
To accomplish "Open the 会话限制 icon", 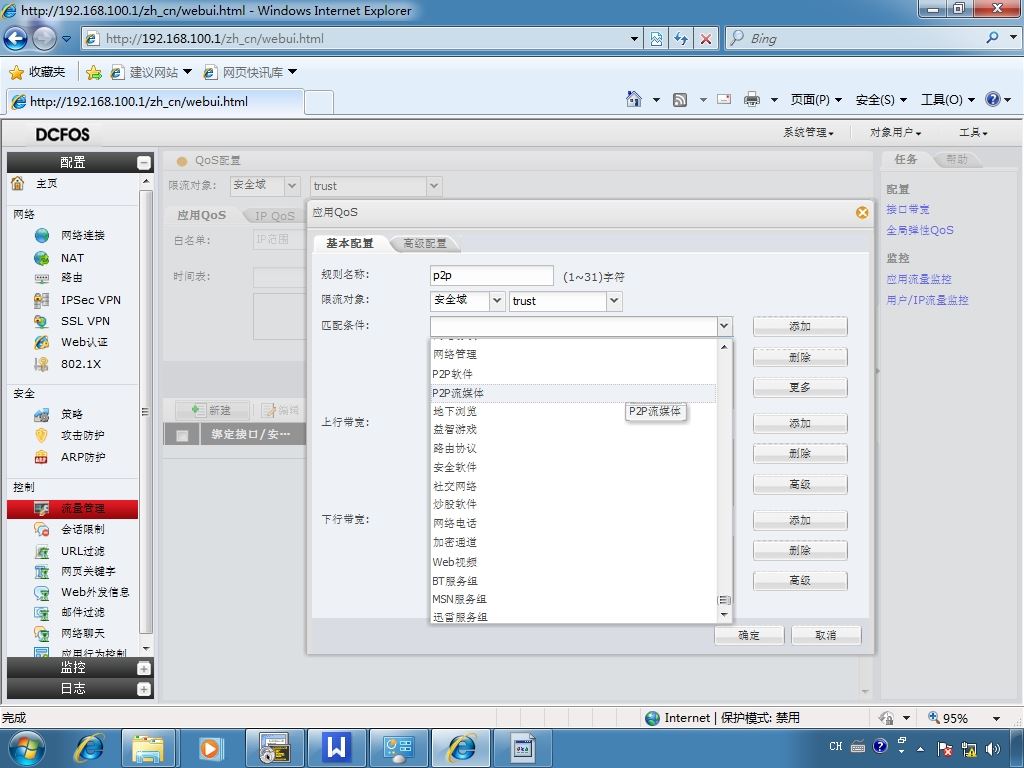I will pyautogui.click(x=42, y=529).
